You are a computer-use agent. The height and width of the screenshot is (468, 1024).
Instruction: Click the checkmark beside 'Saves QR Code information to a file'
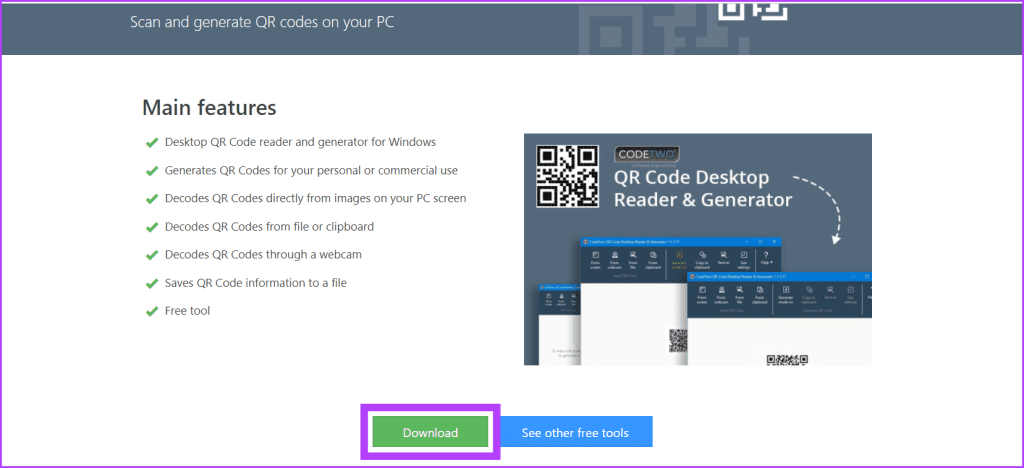152,283
